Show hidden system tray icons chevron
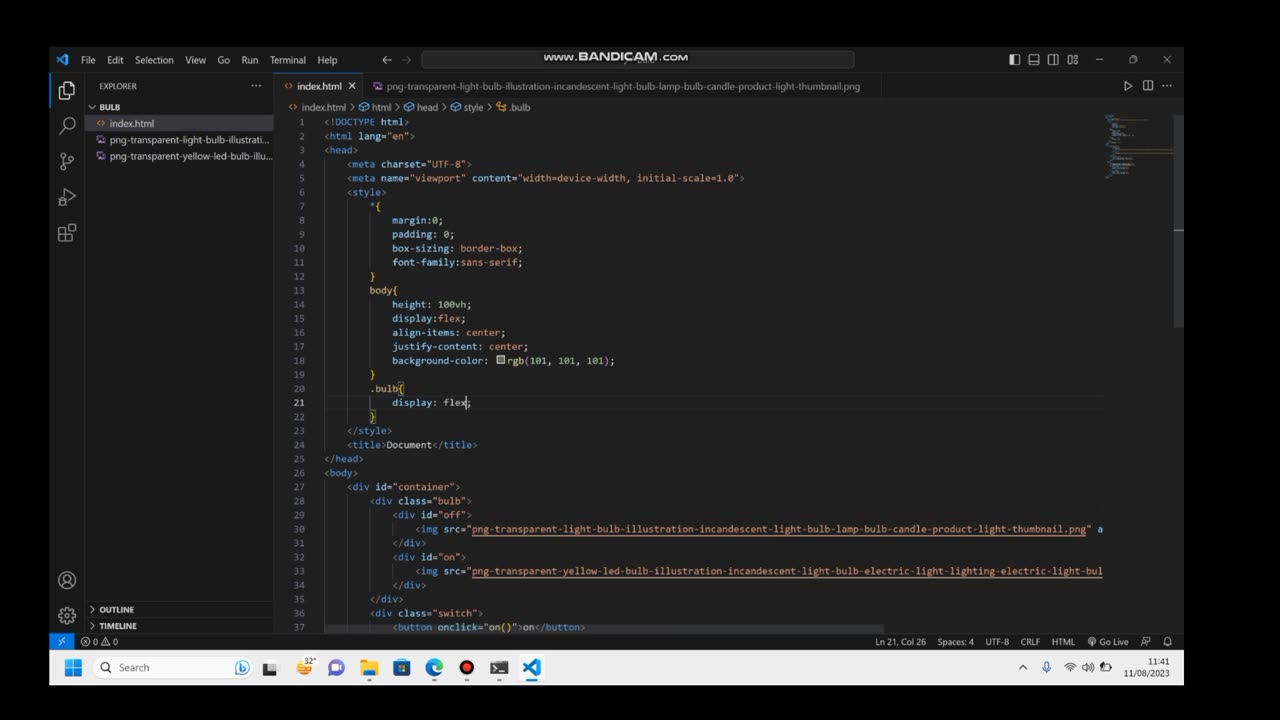Screen dimensions: 1280x720 [1023, 668]
